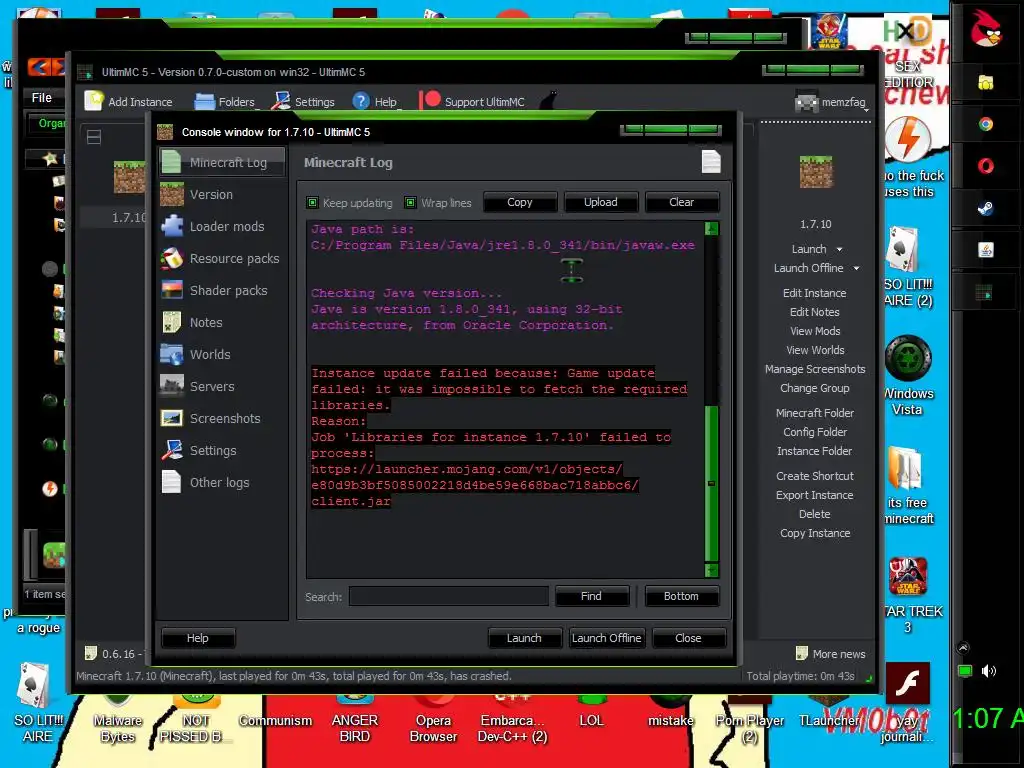Viewport: 1024px width, 768px height.
Task: Click Support UltimMC Patreon button
Action: (x=472, y=101)
